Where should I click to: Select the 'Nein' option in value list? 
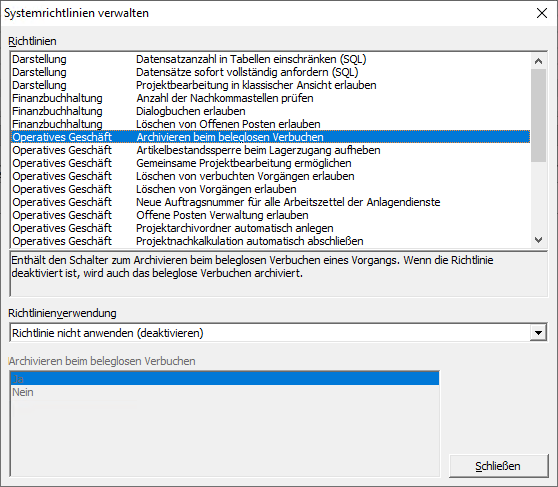(x=225, y=392)
